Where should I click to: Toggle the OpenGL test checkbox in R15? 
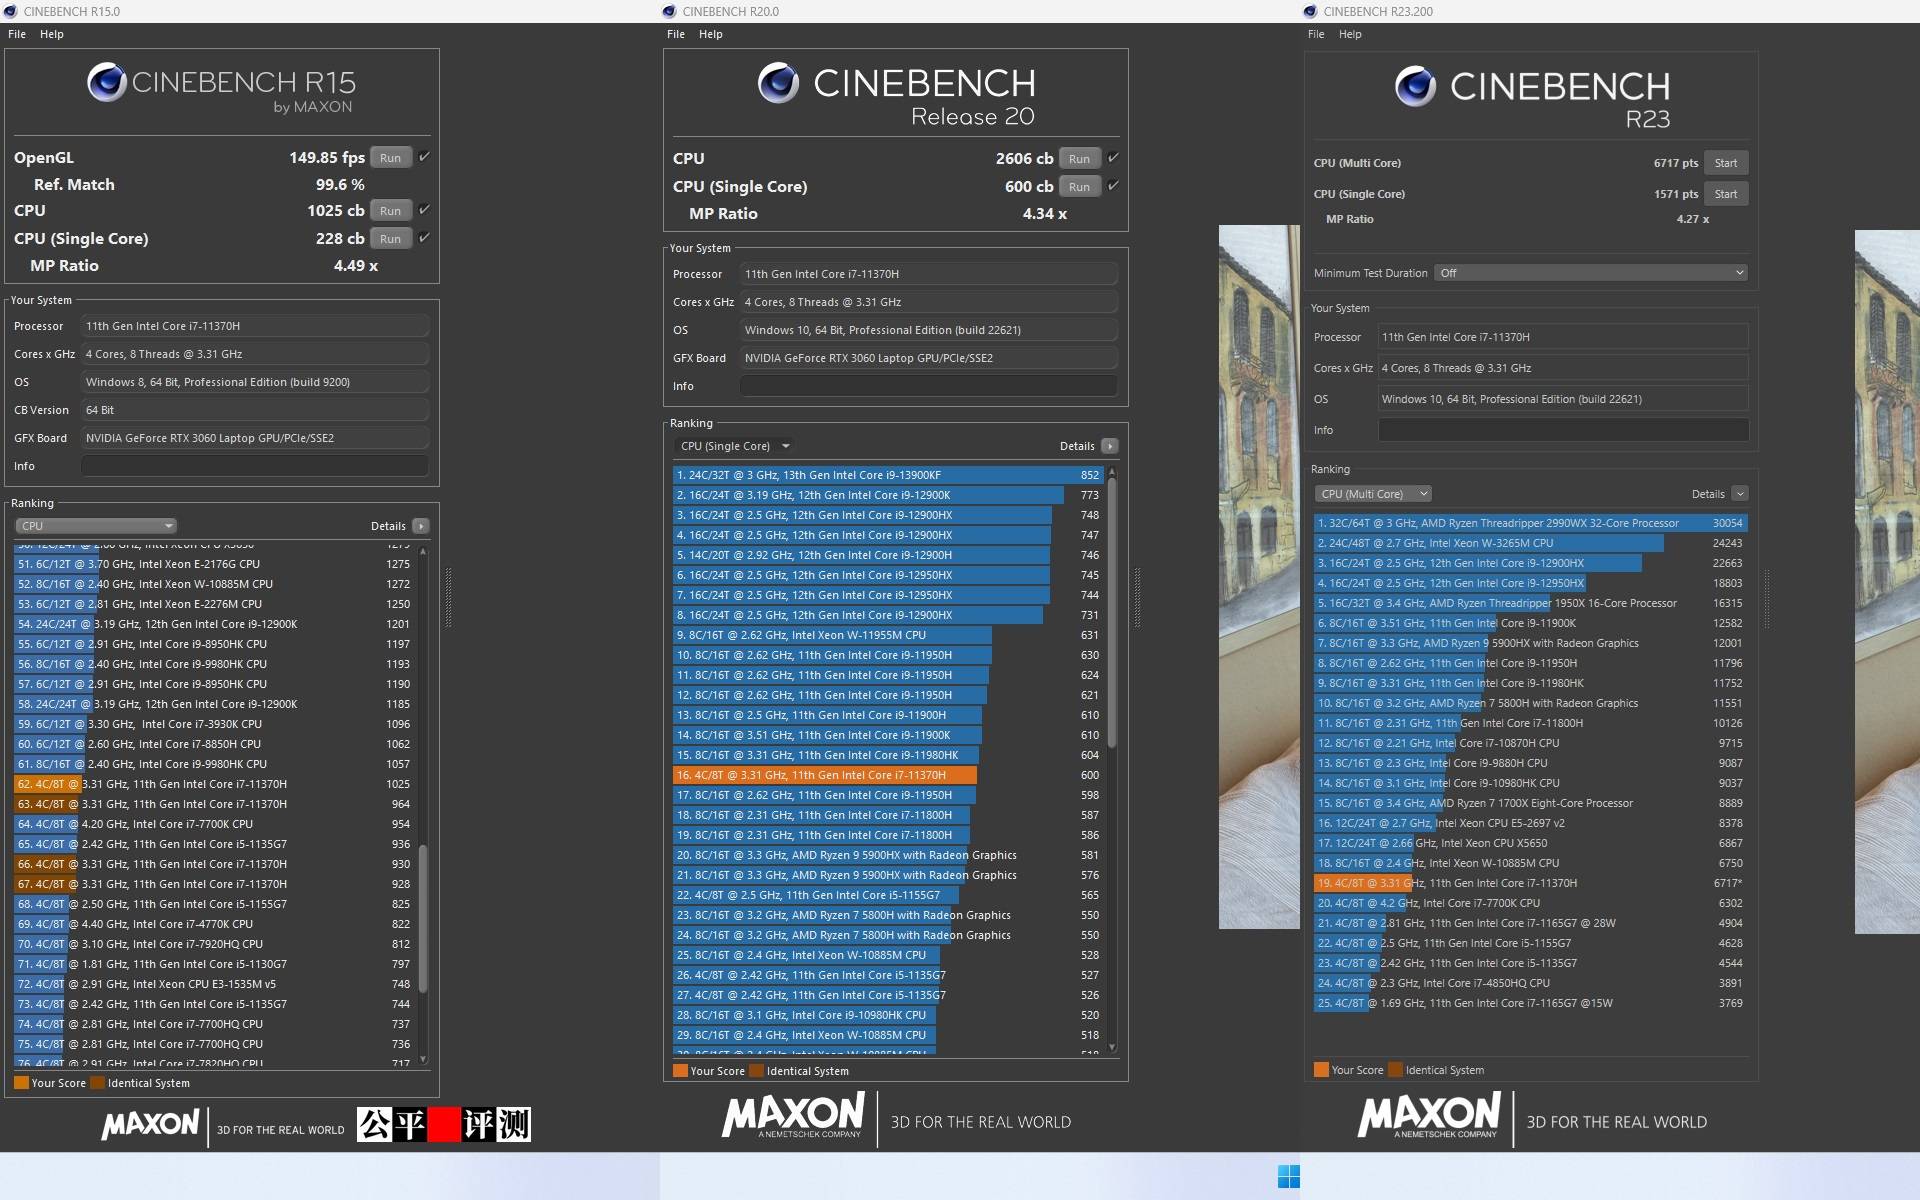pyautogui.click(x=424, y=157)
